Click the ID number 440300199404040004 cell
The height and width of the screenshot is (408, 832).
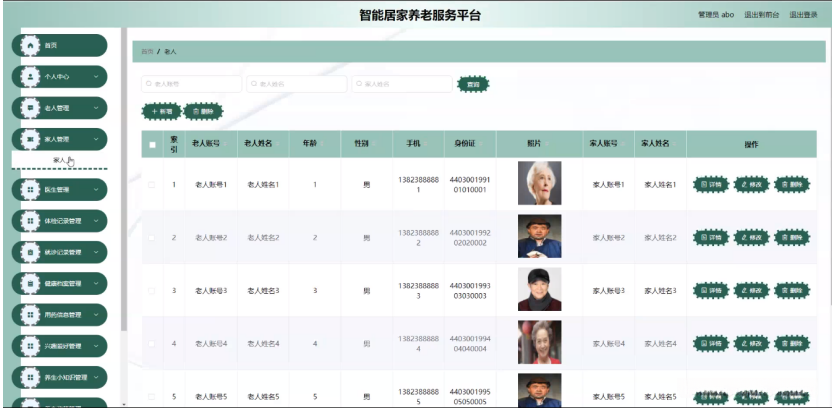(x=470, y=344)
